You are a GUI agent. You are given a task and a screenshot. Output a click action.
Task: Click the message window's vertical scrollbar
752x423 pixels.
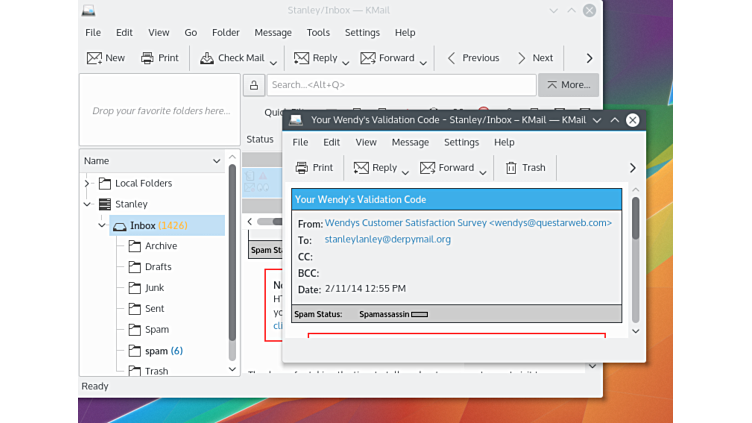pos(635,260)
